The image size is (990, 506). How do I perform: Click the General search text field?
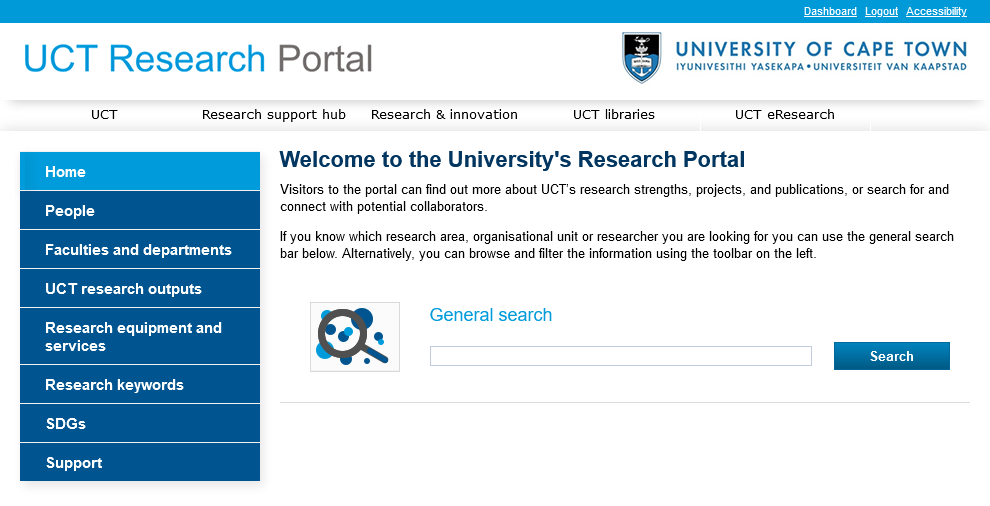point(620,356)
